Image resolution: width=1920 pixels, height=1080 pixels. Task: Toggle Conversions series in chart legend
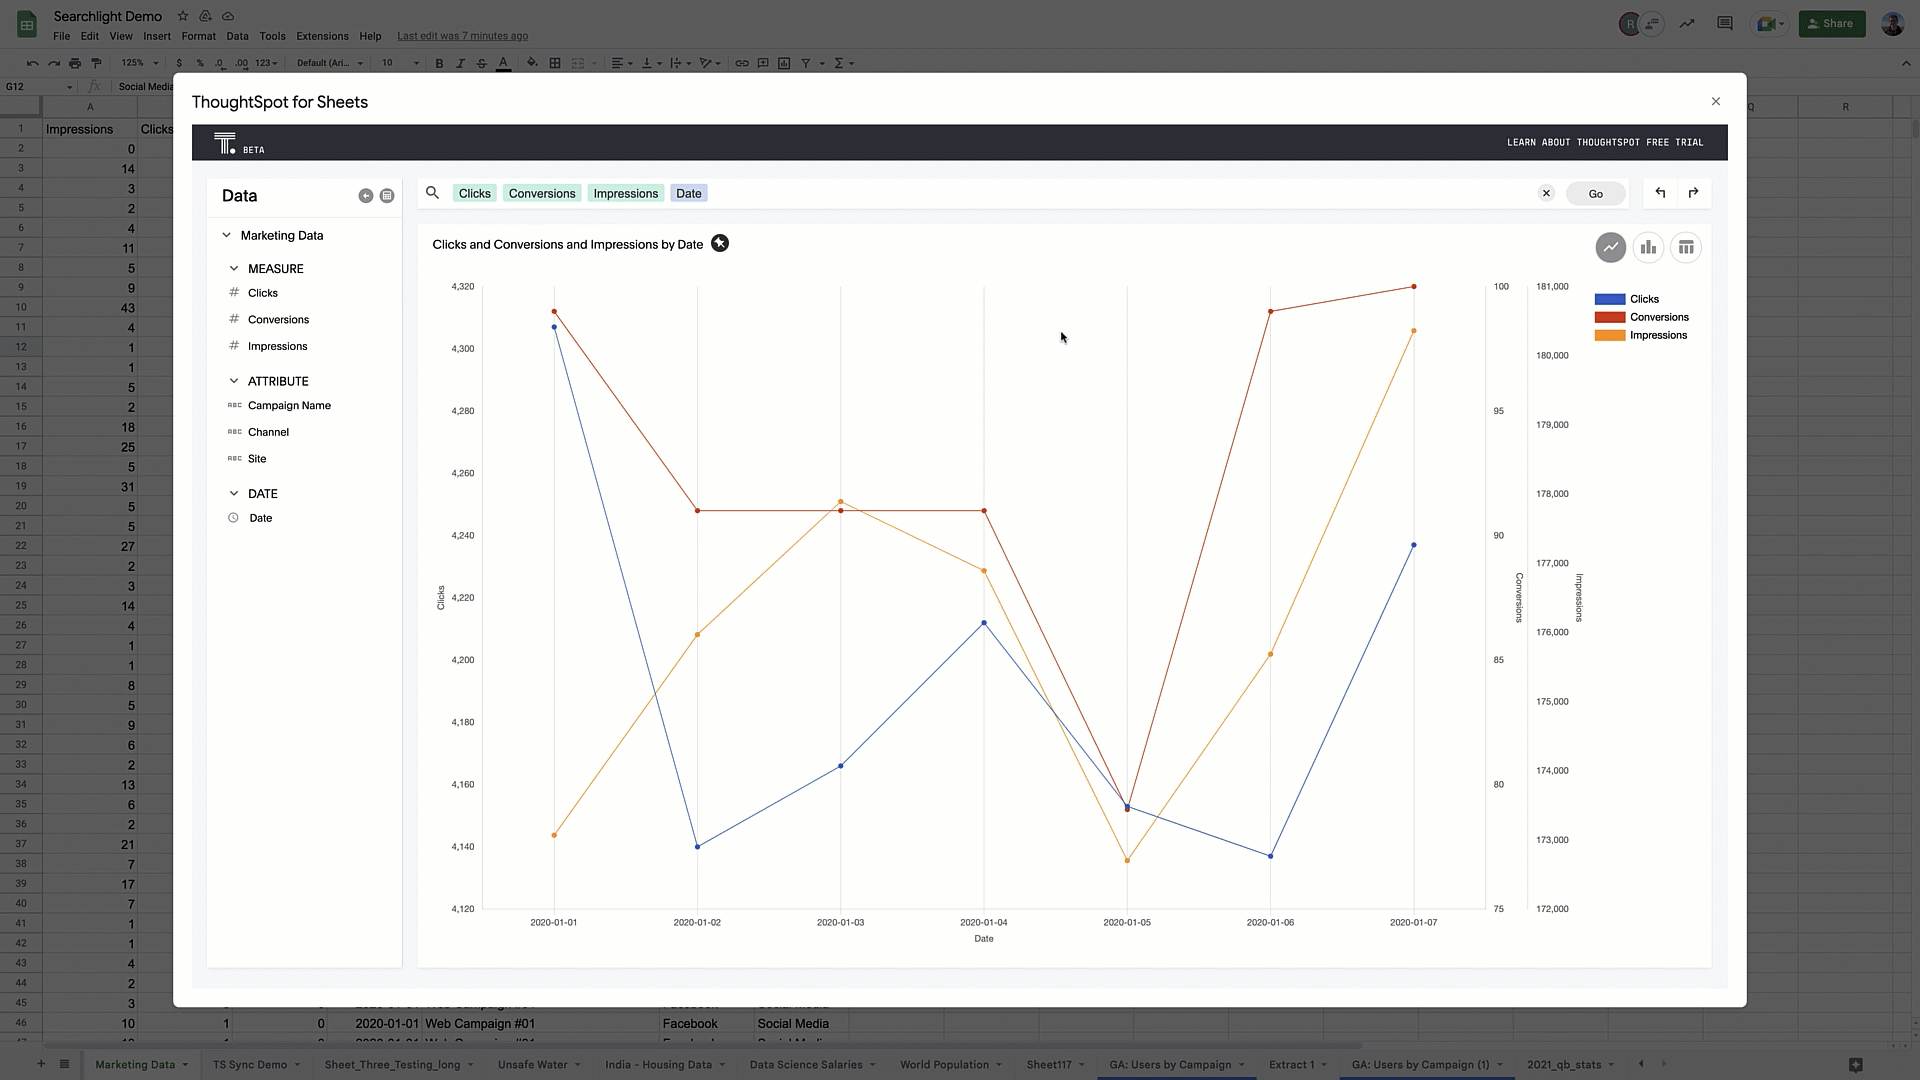1659,317
